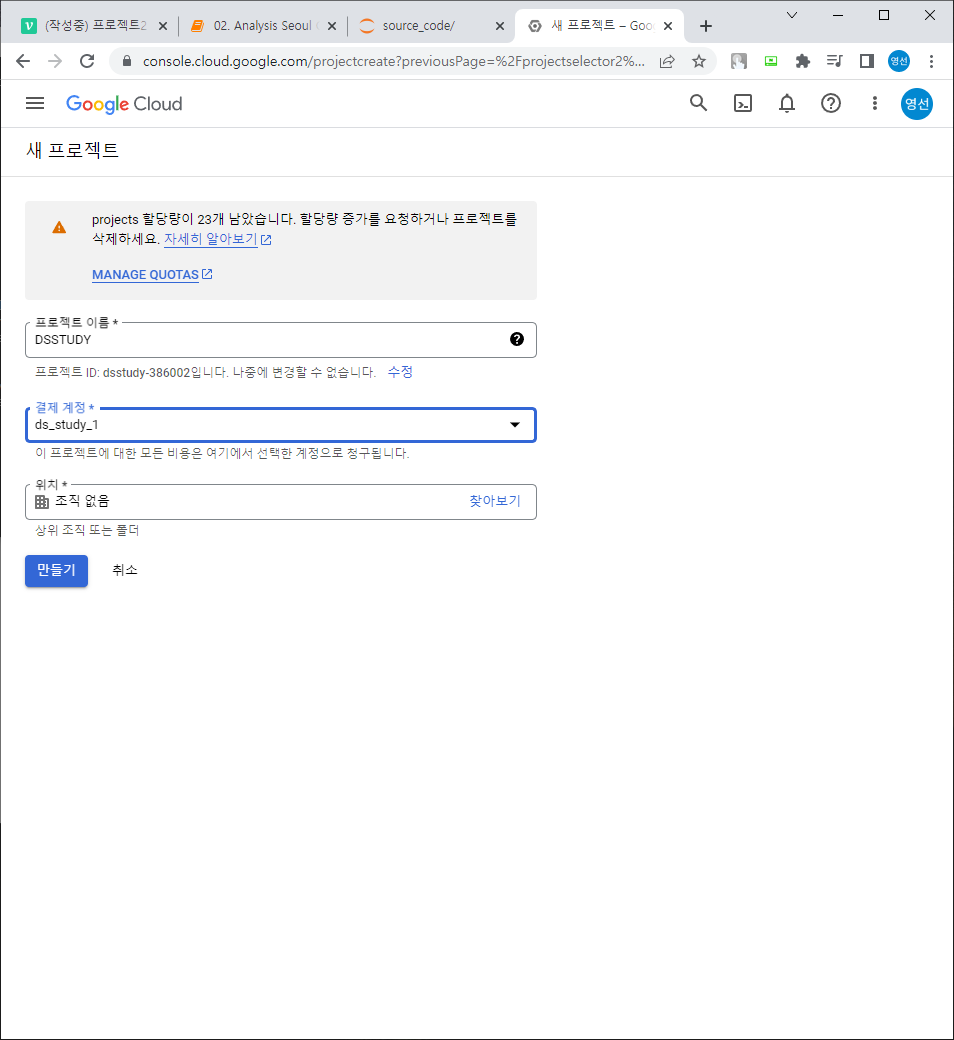The height and width of the screenshot is (1040, 954).
Task: Click the Chrome profile 영선 icon in toolbar
Action: point(899,61)
